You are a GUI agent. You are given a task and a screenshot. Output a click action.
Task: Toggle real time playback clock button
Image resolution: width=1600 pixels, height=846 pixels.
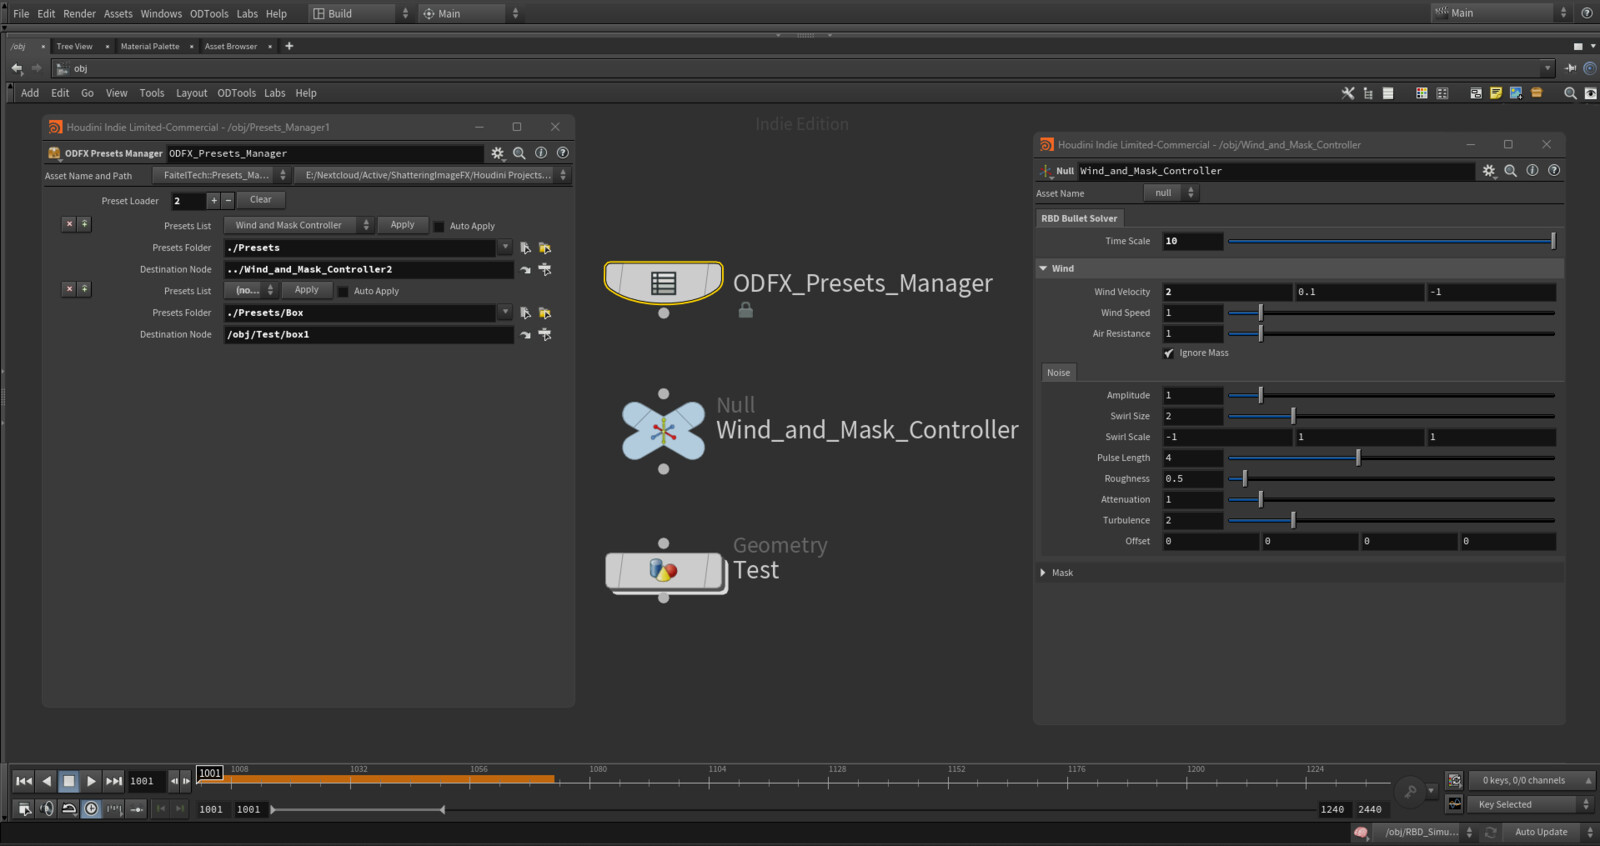tap(91, 809)
